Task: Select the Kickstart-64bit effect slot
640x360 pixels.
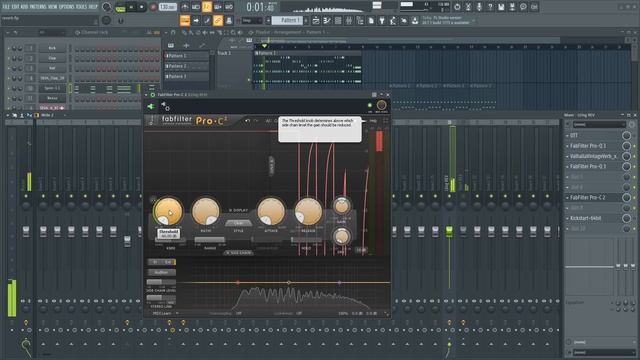Action: [593, 218]
